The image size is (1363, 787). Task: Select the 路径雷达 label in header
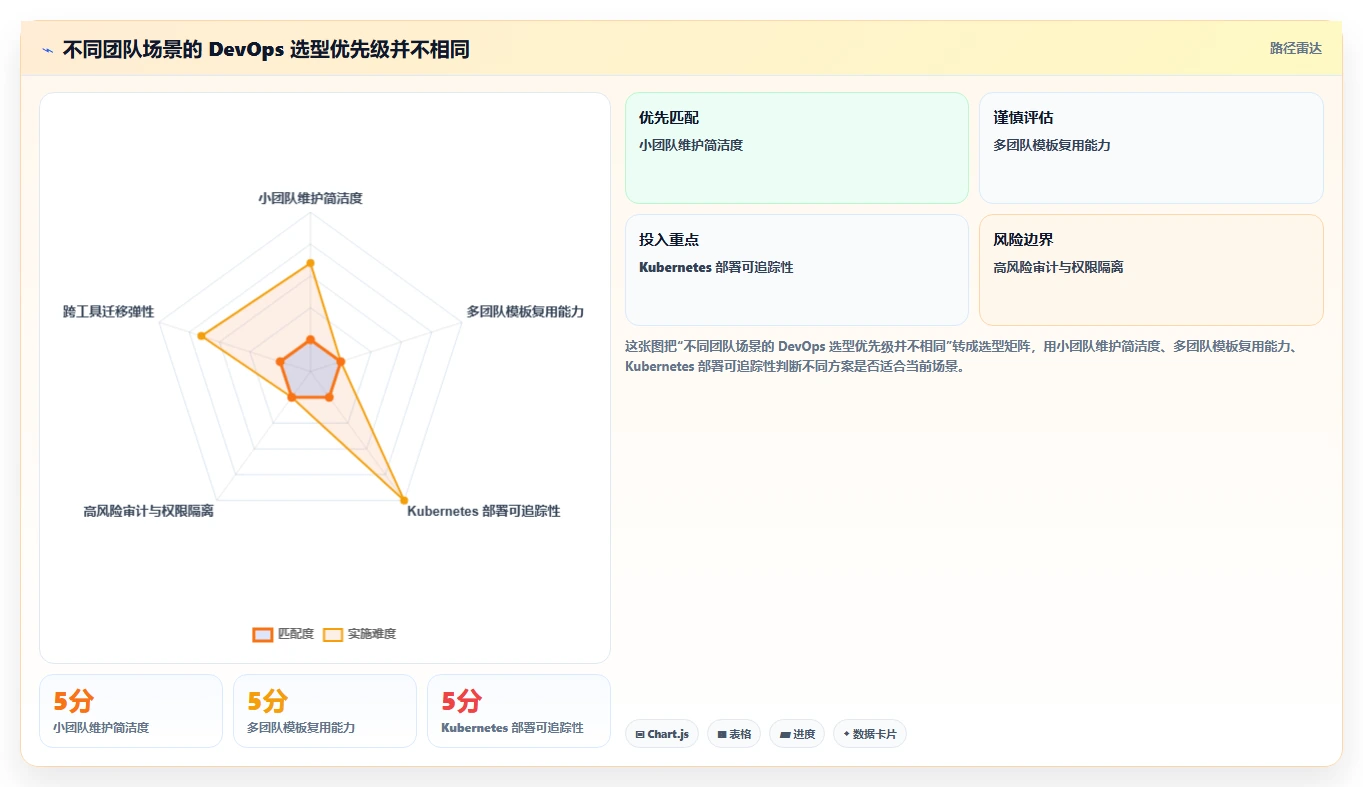pos(1296,48)
